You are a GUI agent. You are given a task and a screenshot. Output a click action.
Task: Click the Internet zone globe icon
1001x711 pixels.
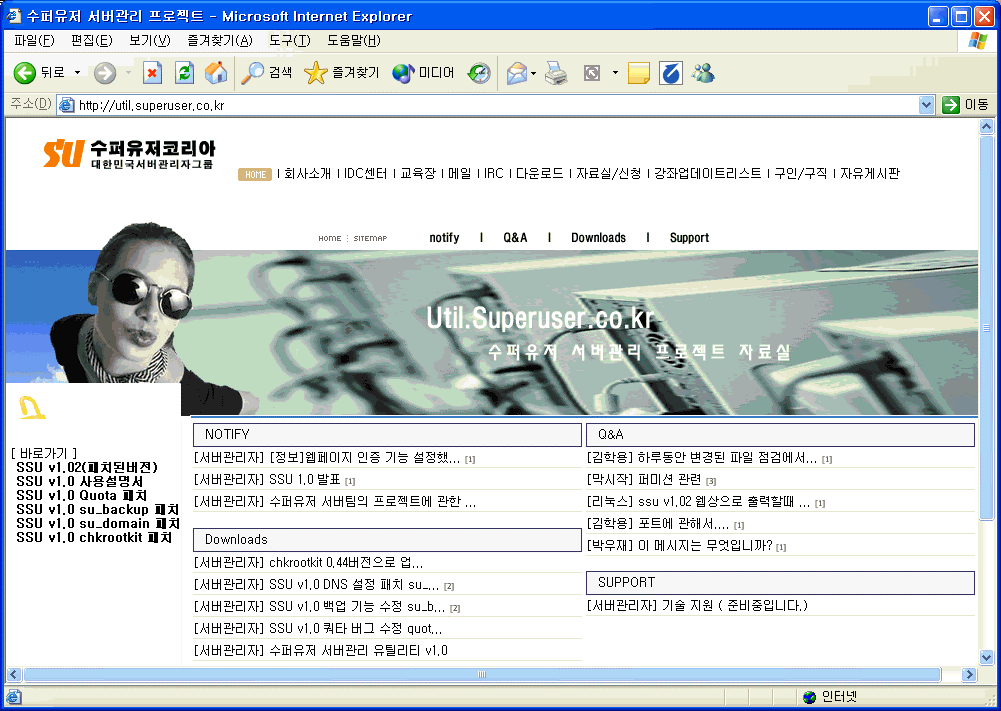tap(809, 697)
